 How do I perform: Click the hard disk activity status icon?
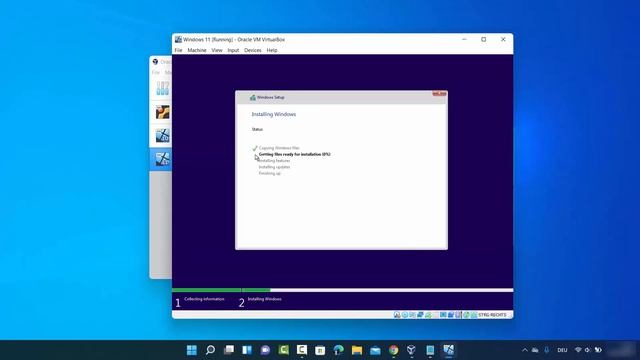coord(397,315)
